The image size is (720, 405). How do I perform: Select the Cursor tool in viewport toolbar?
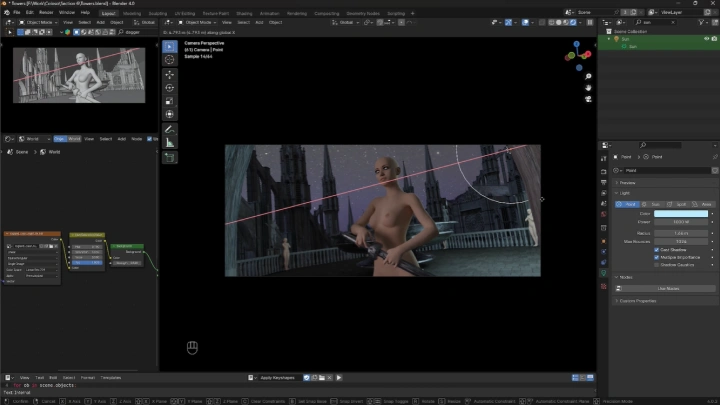[x=169, y=60]
